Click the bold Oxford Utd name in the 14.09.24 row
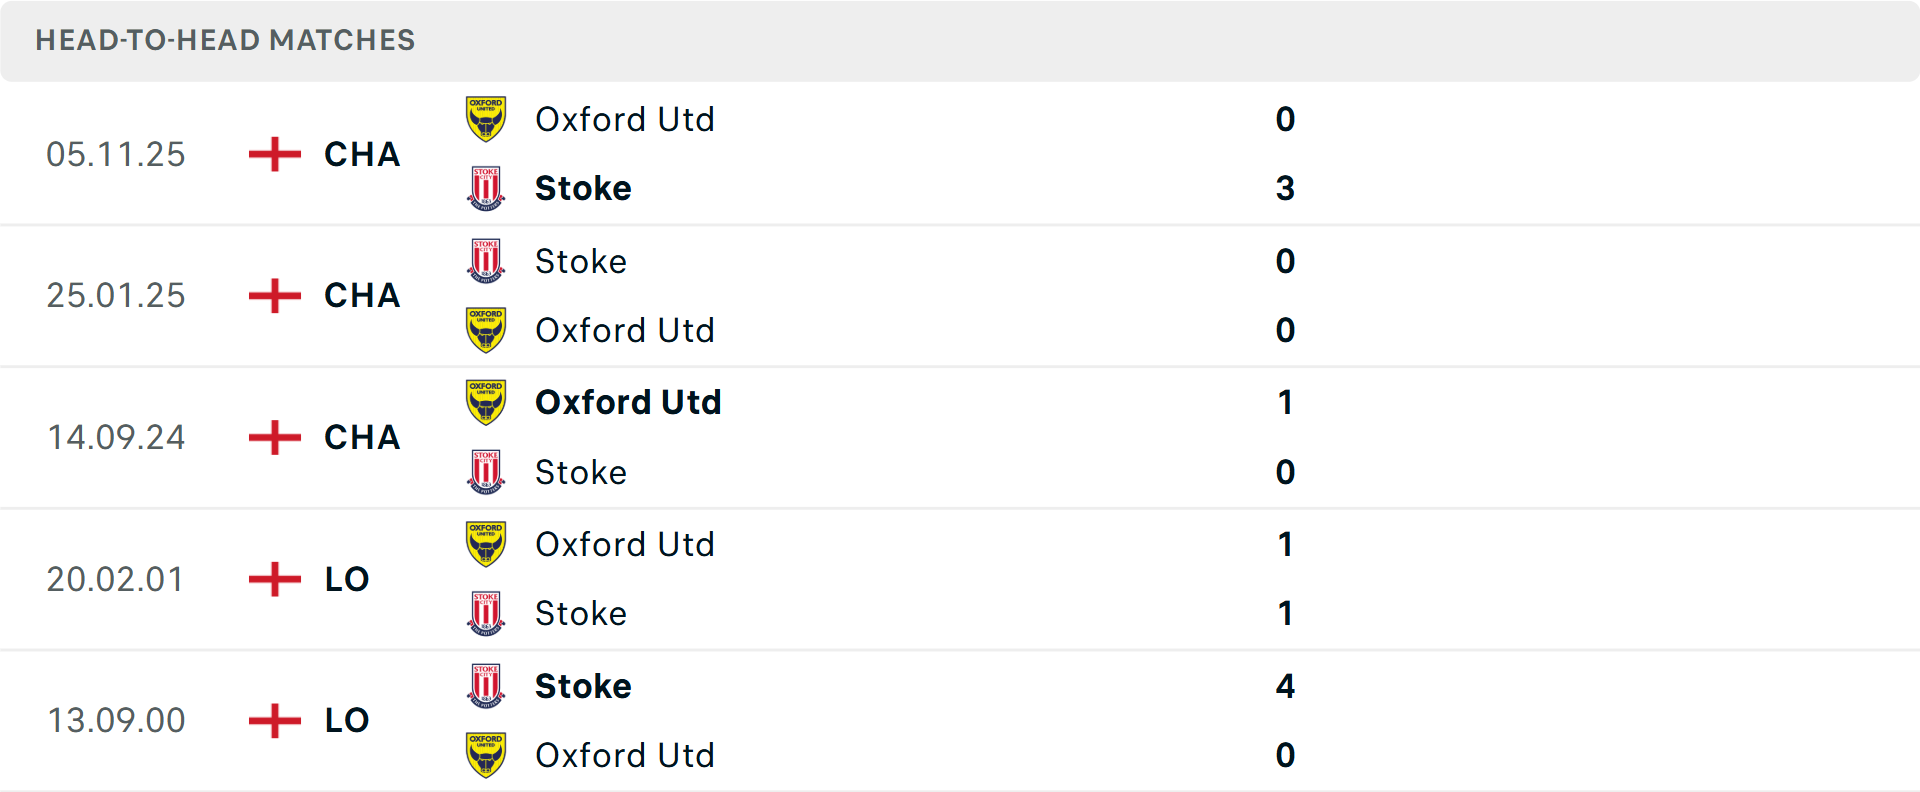 click(x=628, y=402)
